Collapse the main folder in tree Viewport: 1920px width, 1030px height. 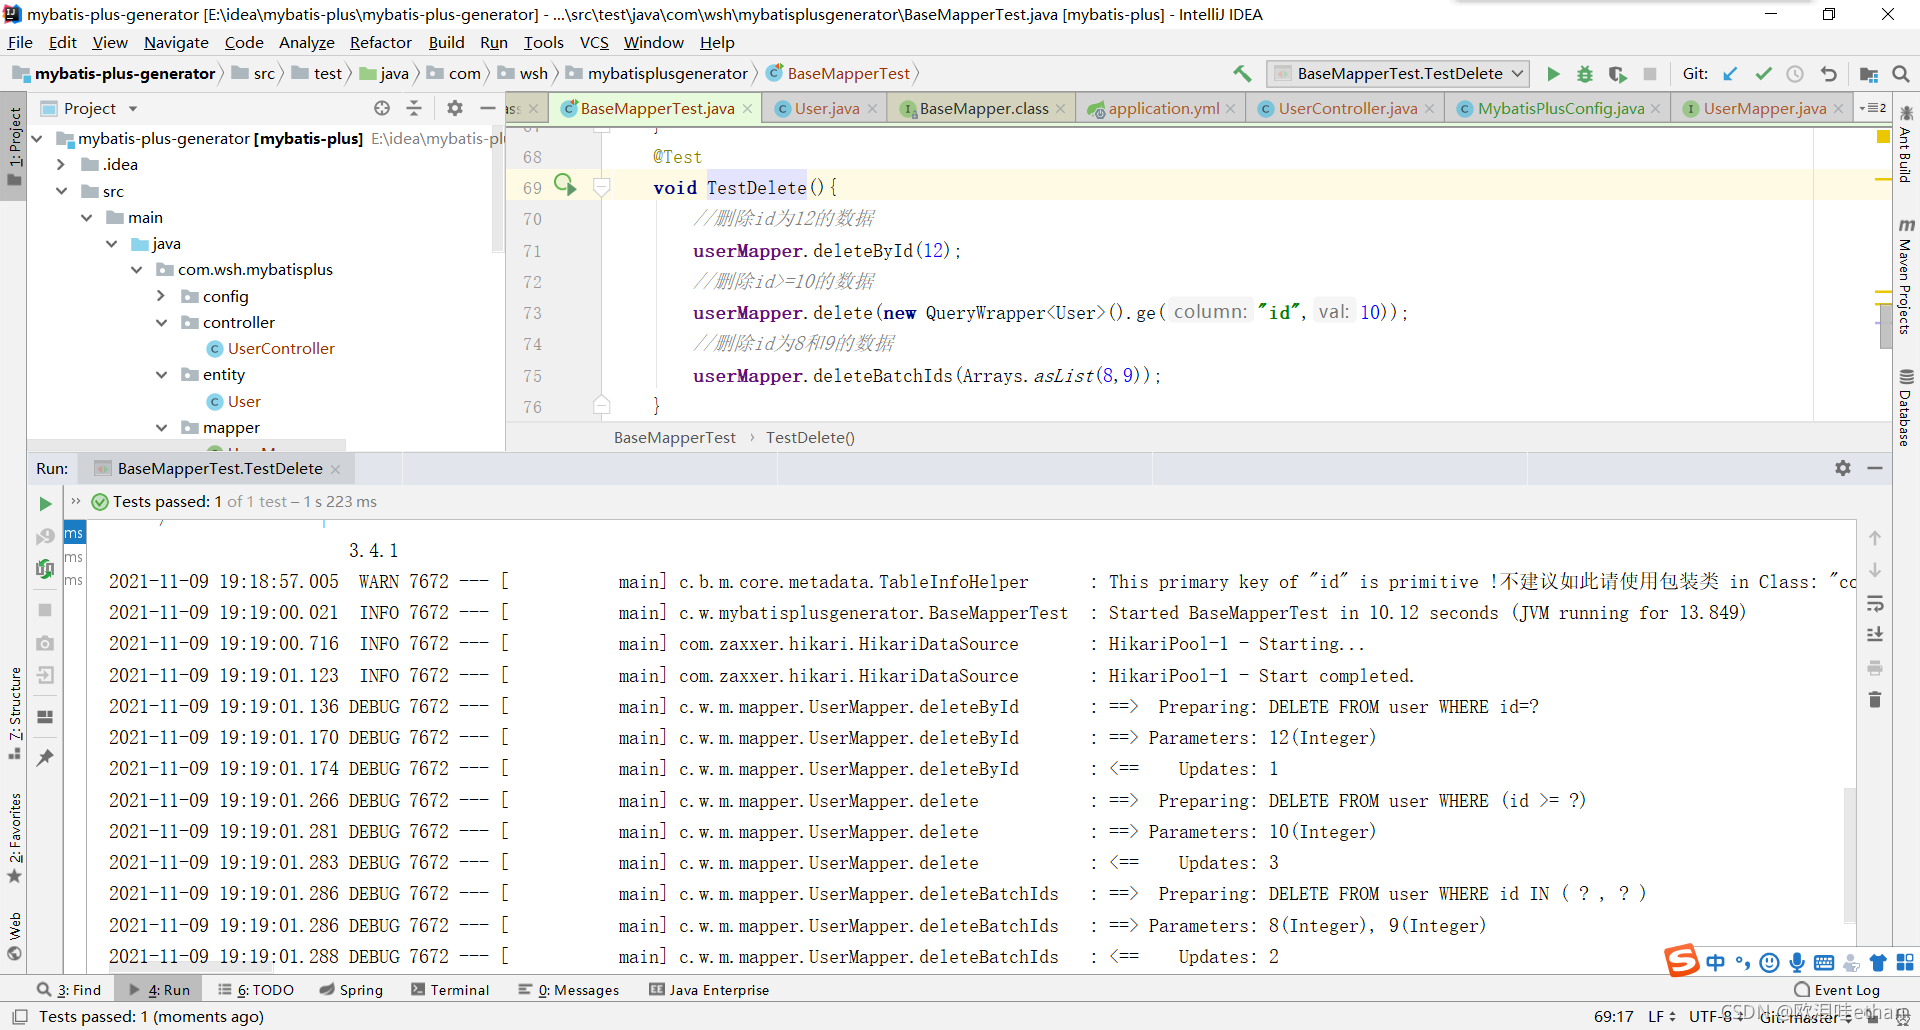pos(87,217)
